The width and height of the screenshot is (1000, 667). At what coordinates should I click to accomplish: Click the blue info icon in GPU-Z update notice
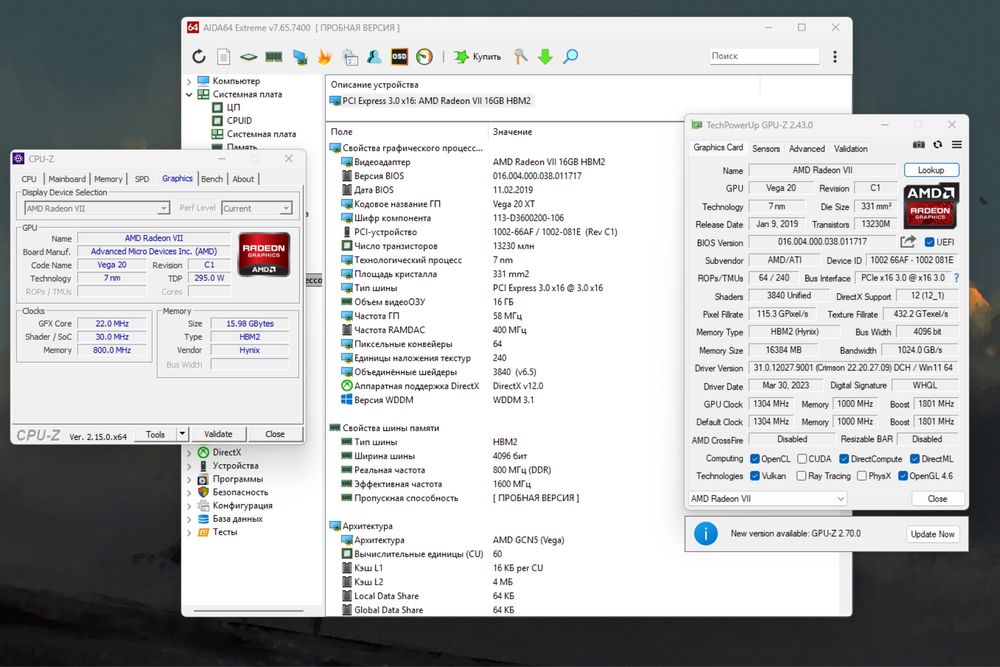pos(705,534)
